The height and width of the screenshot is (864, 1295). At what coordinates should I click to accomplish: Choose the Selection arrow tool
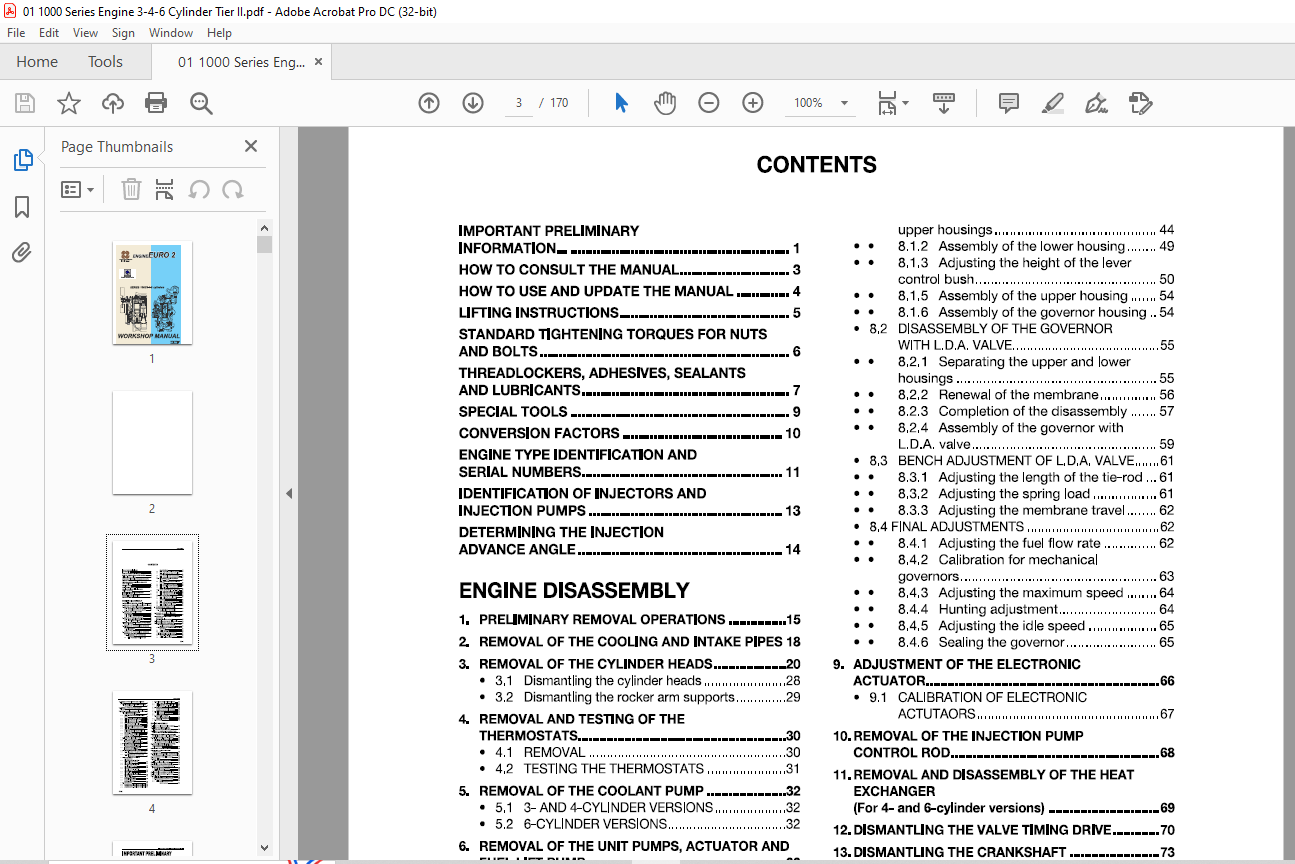click(621, 103)
